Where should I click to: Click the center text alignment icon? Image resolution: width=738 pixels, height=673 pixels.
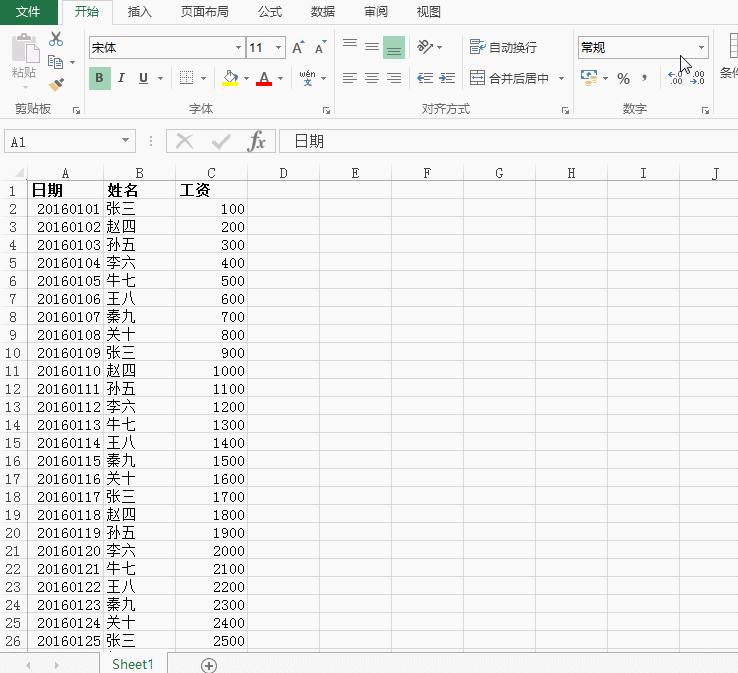[371, 78]
